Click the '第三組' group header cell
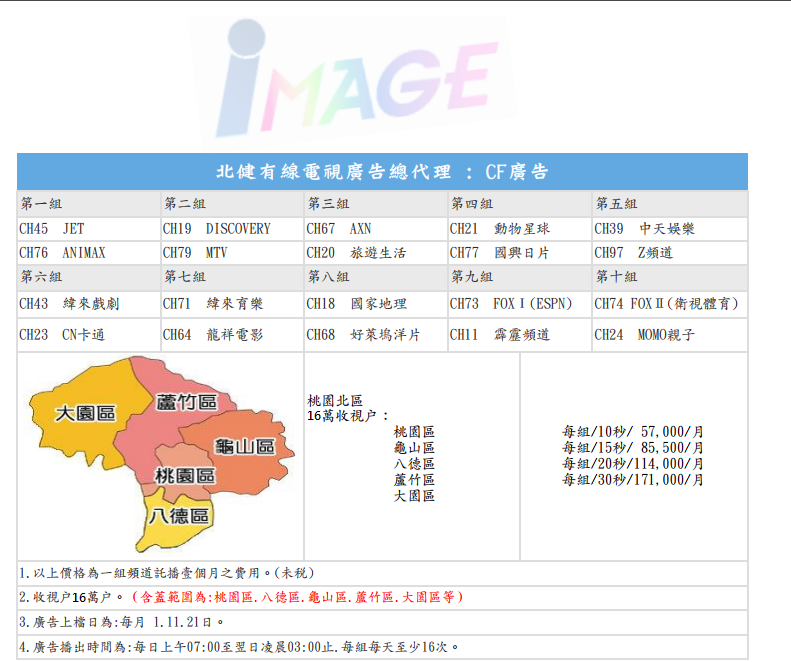The height and width of the screenshot is (662, 791). (x=376, y=204)
